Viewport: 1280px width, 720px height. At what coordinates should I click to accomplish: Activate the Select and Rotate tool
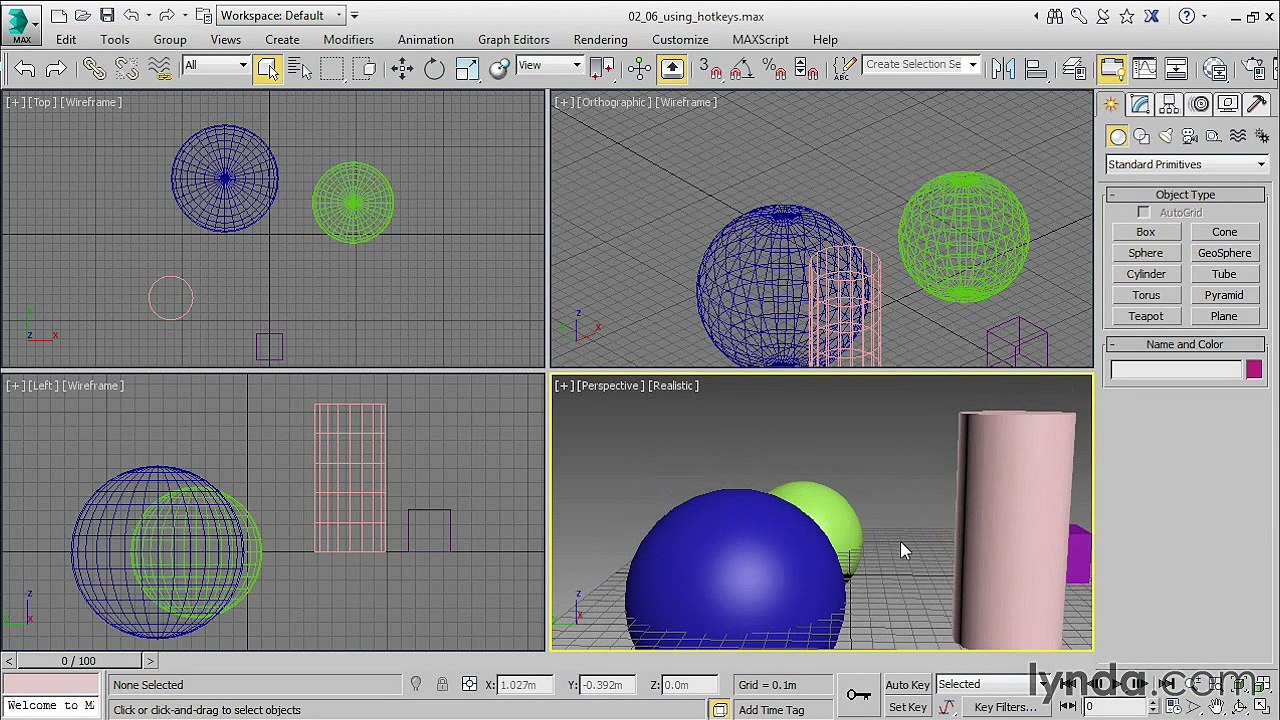pos(434,68)
